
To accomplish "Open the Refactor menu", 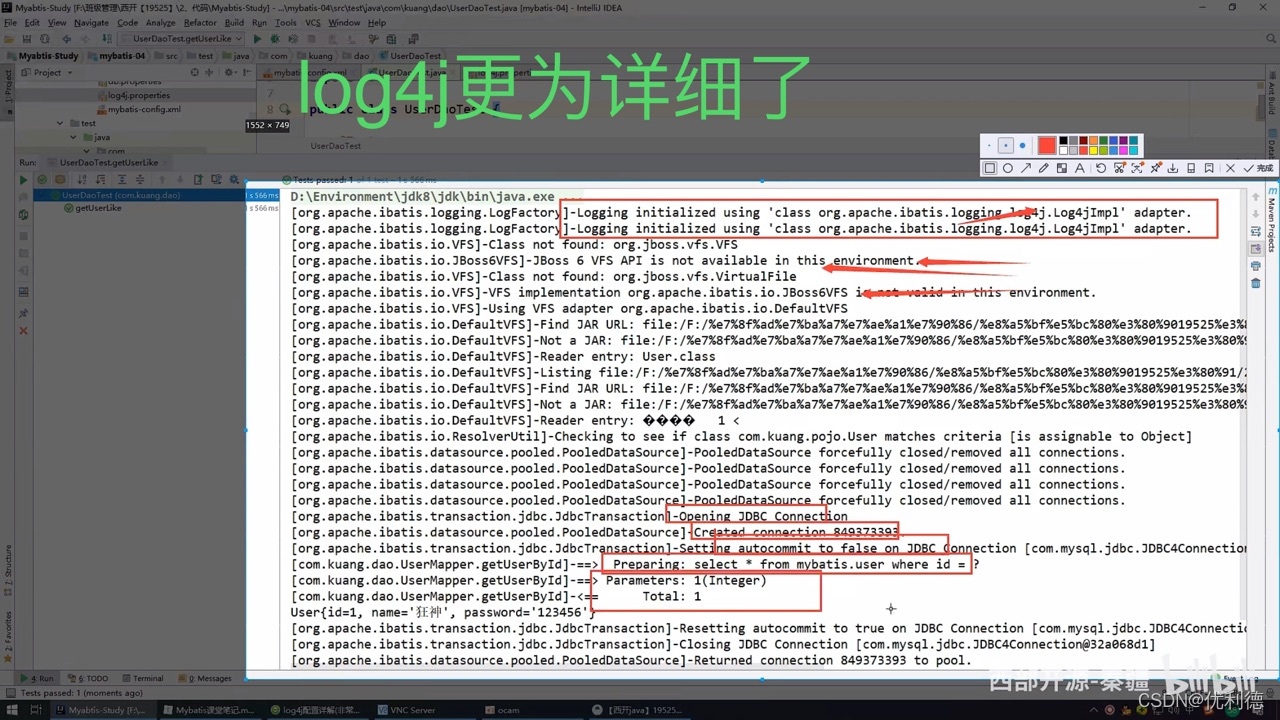I will (x=200, y=22).
